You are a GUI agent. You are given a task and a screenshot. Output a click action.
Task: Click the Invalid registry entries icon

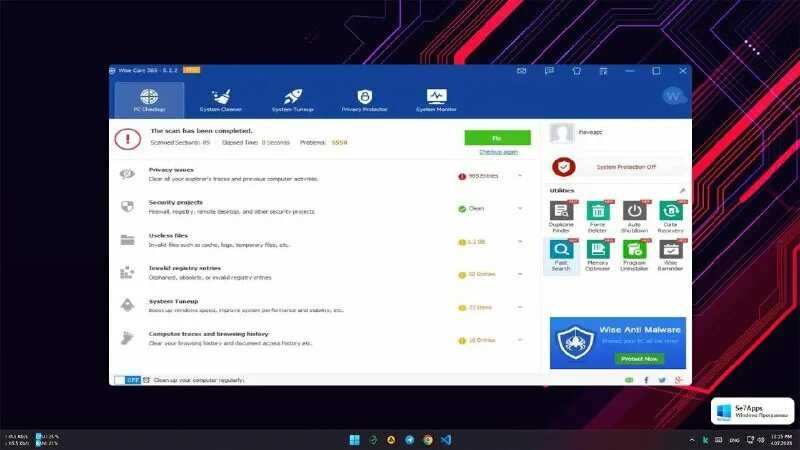click(127, 272)
